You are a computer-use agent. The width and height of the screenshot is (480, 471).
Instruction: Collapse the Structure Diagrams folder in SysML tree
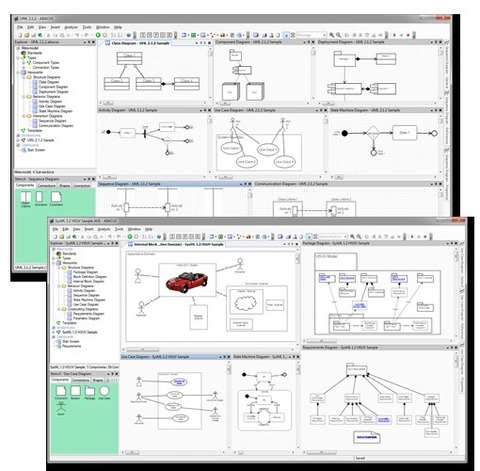tap(59, 267)
